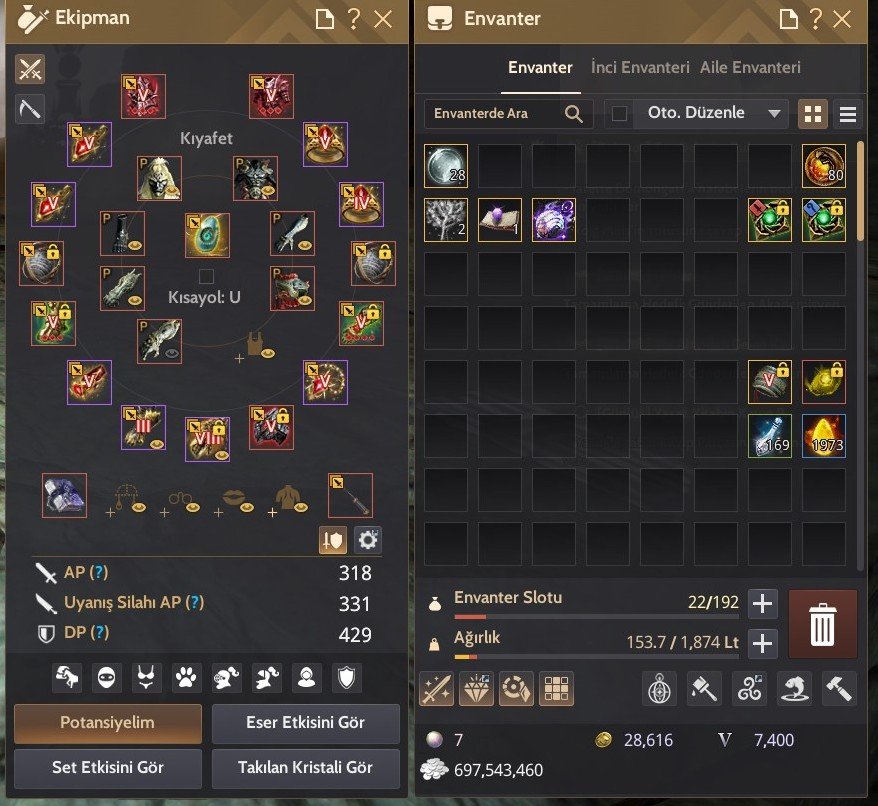Switch to list view of inventory
Viewport: 878px width, 806px height.
pos(848,114)
